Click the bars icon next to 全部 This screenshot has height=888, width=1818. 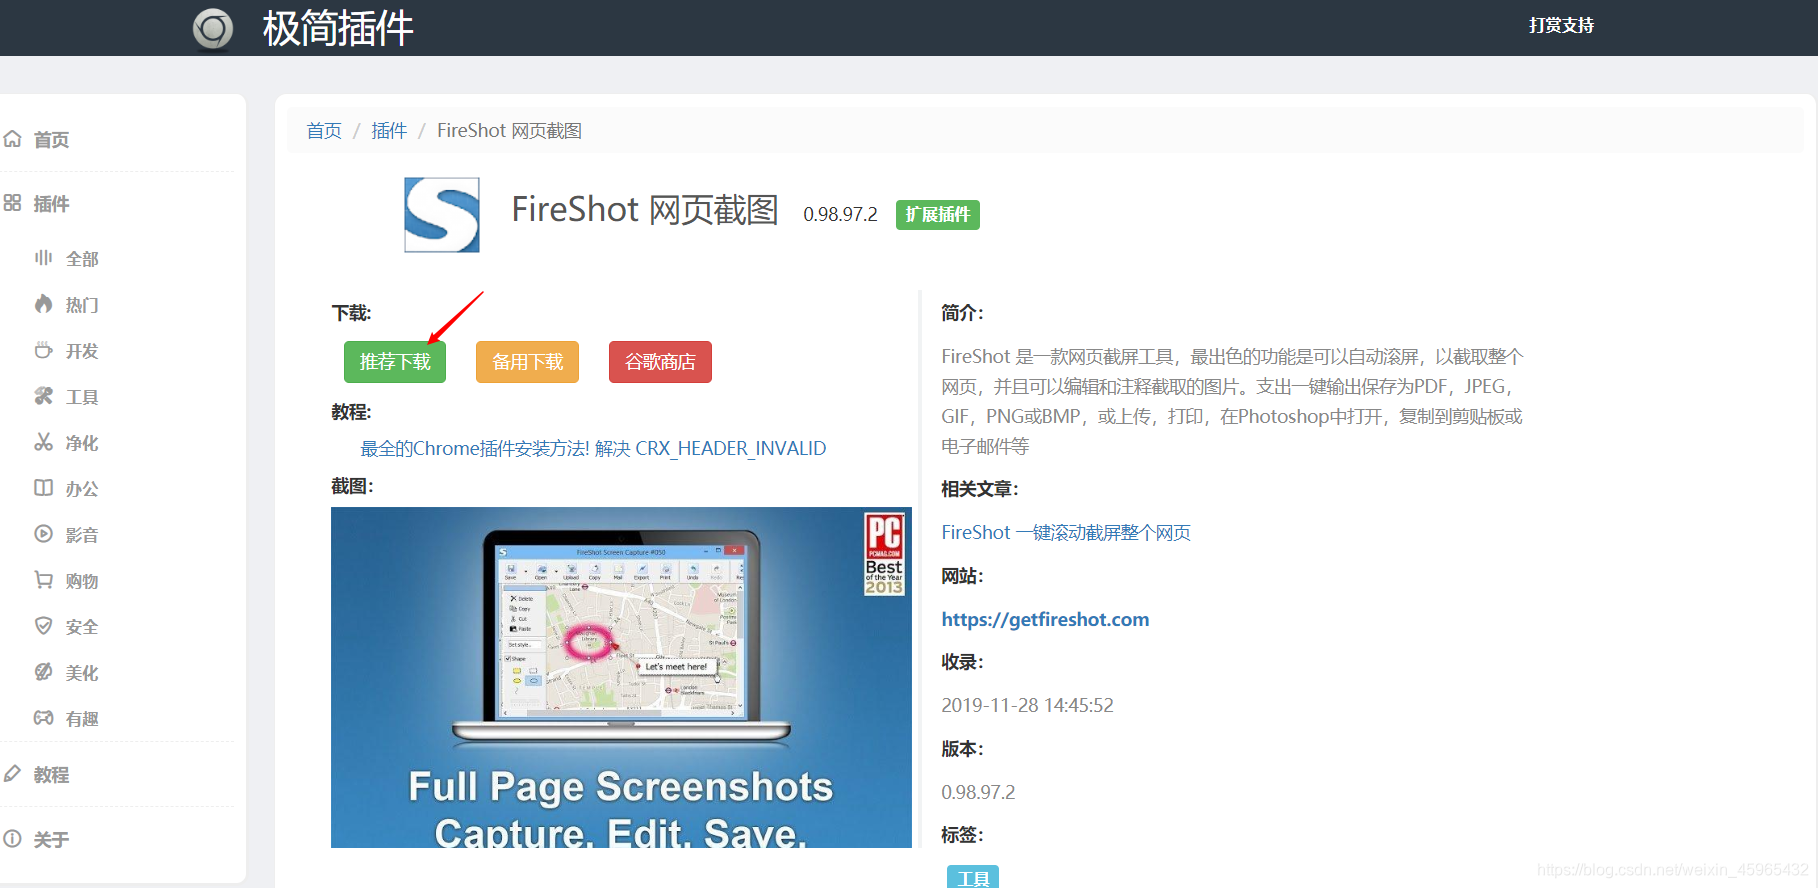[43, 258]
